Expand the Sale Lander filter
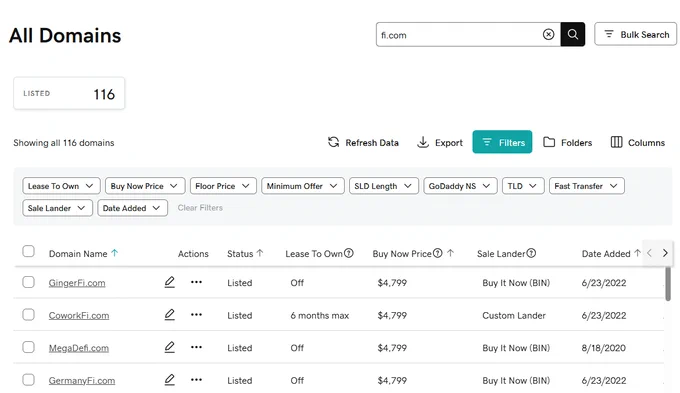Screen dimensions: 680x393 57,208
